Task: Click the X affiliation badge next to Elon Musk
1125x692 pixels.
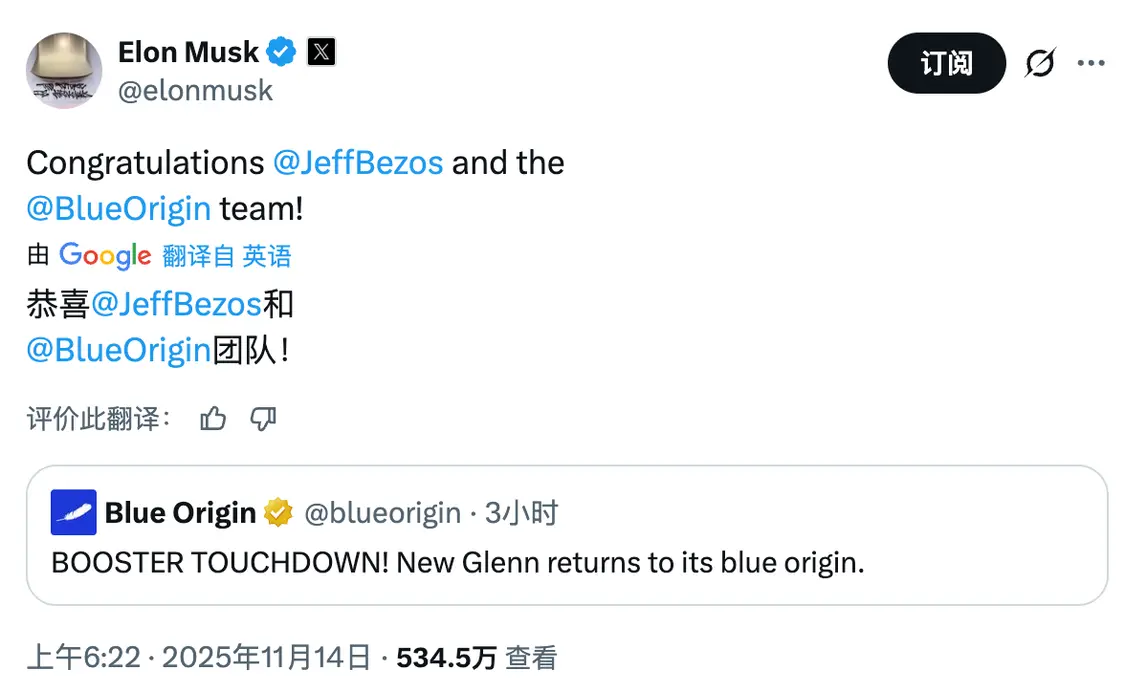Action: tap(320, 51)
